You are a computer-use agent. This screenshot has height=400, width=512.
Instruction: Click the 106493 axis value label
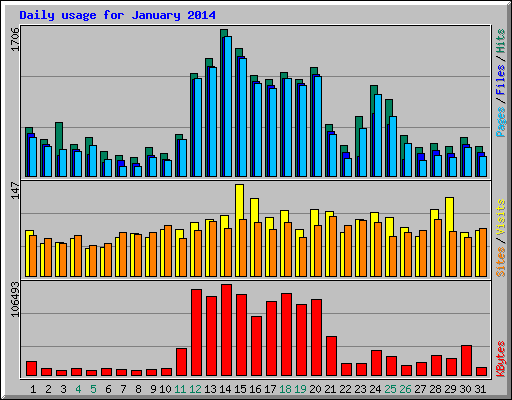point(15,299)
